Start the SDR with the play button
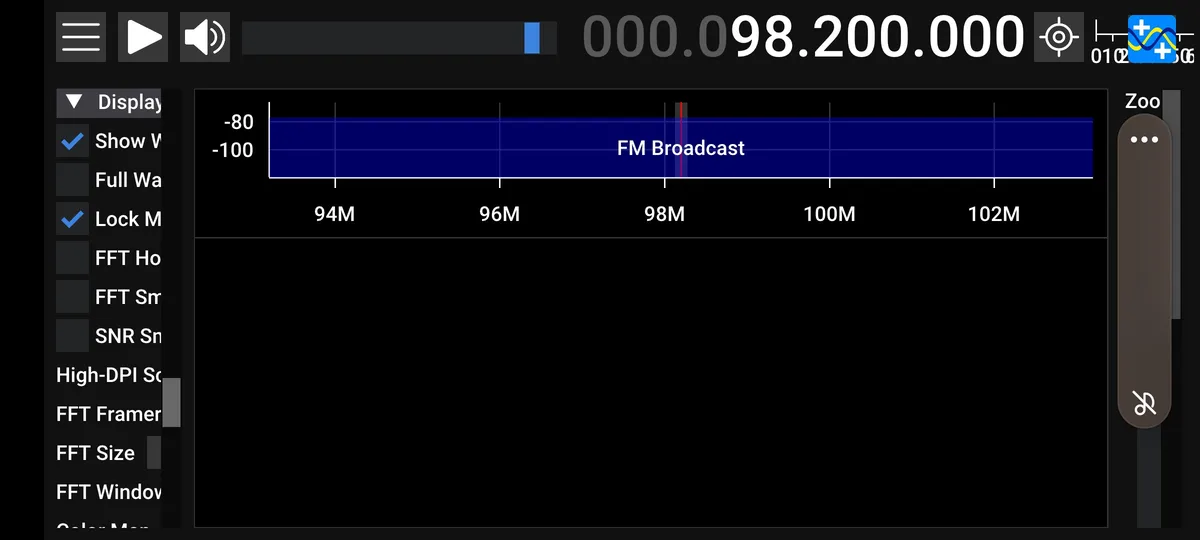Viewport: 1200px width, 540px height. (x=143, y=37)
